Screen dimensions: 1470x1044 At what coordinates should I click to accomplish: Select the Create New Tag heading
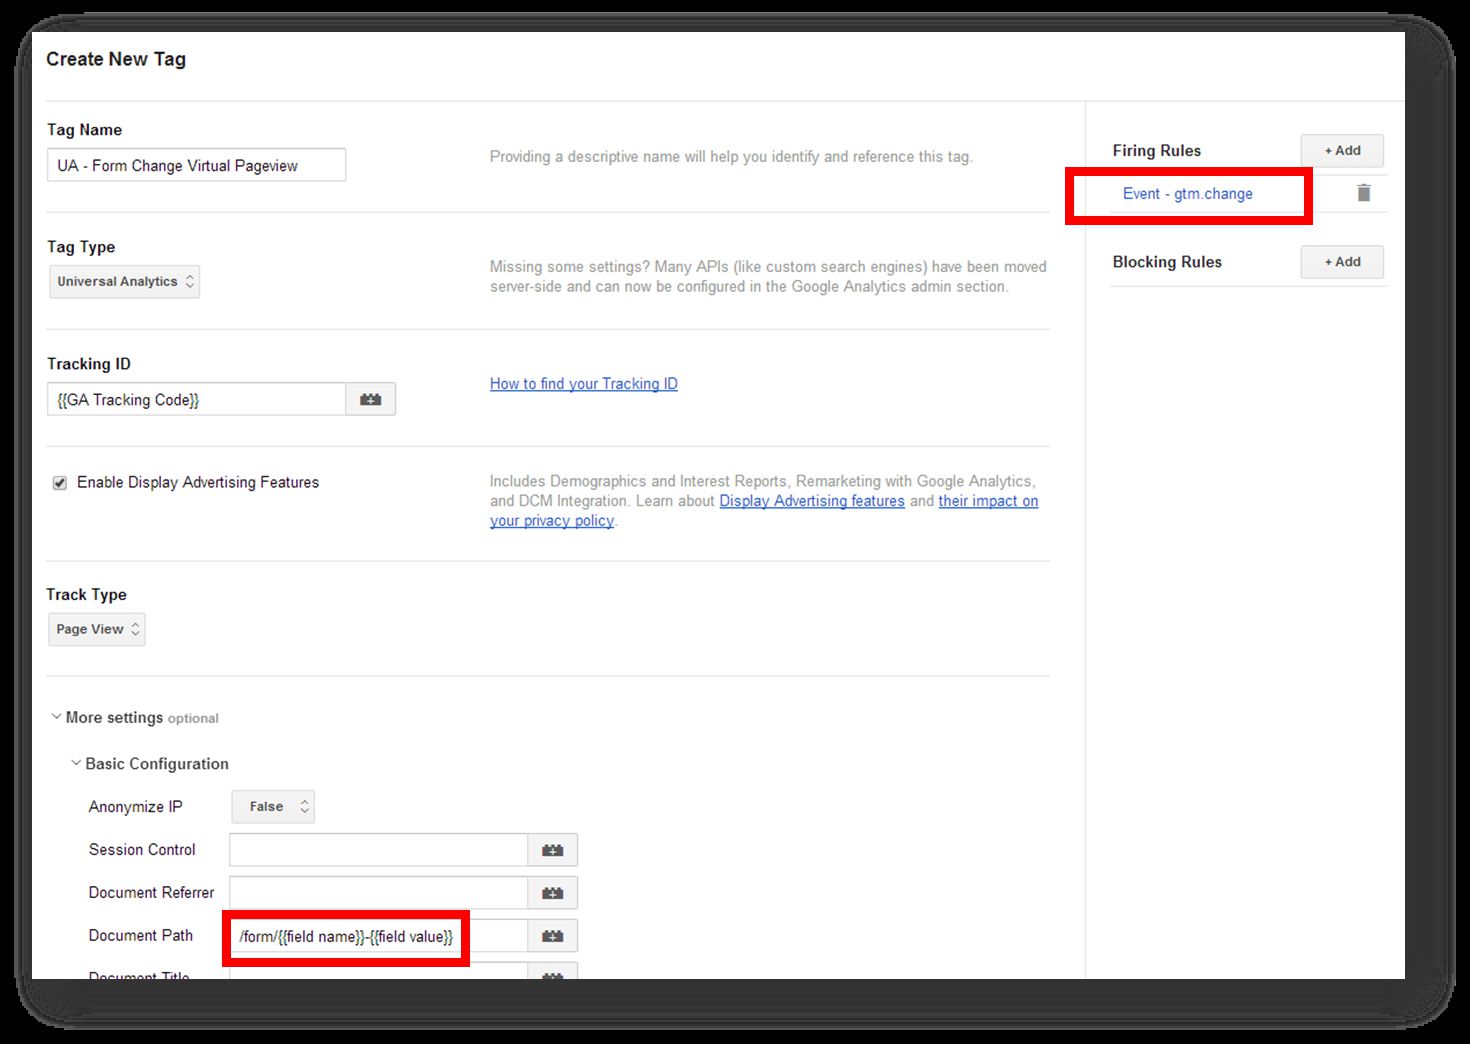click(x=116, y=59)
